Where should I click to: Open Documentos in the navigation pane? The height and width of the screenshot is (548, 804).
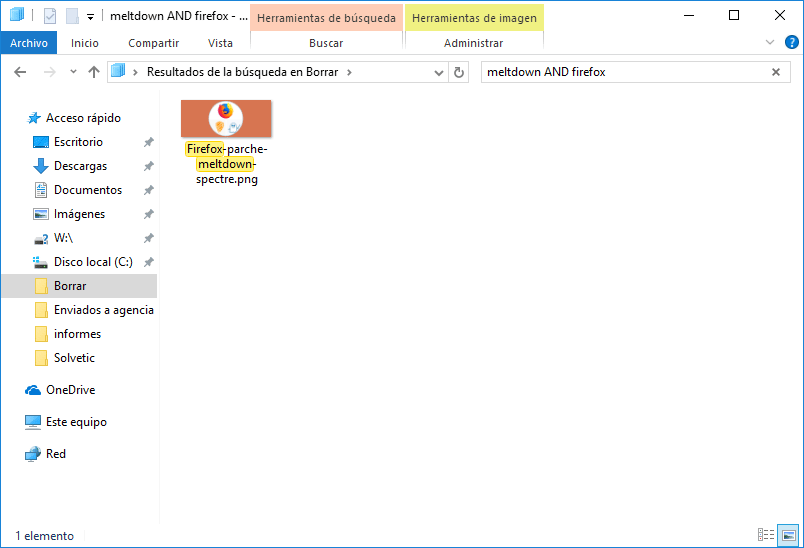coord(88,190)
